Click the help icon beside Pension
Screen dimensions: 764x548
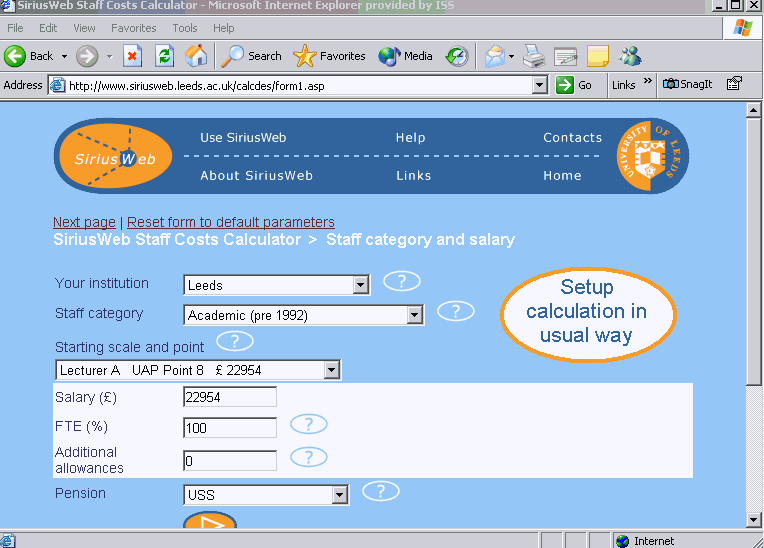point(380,491)
